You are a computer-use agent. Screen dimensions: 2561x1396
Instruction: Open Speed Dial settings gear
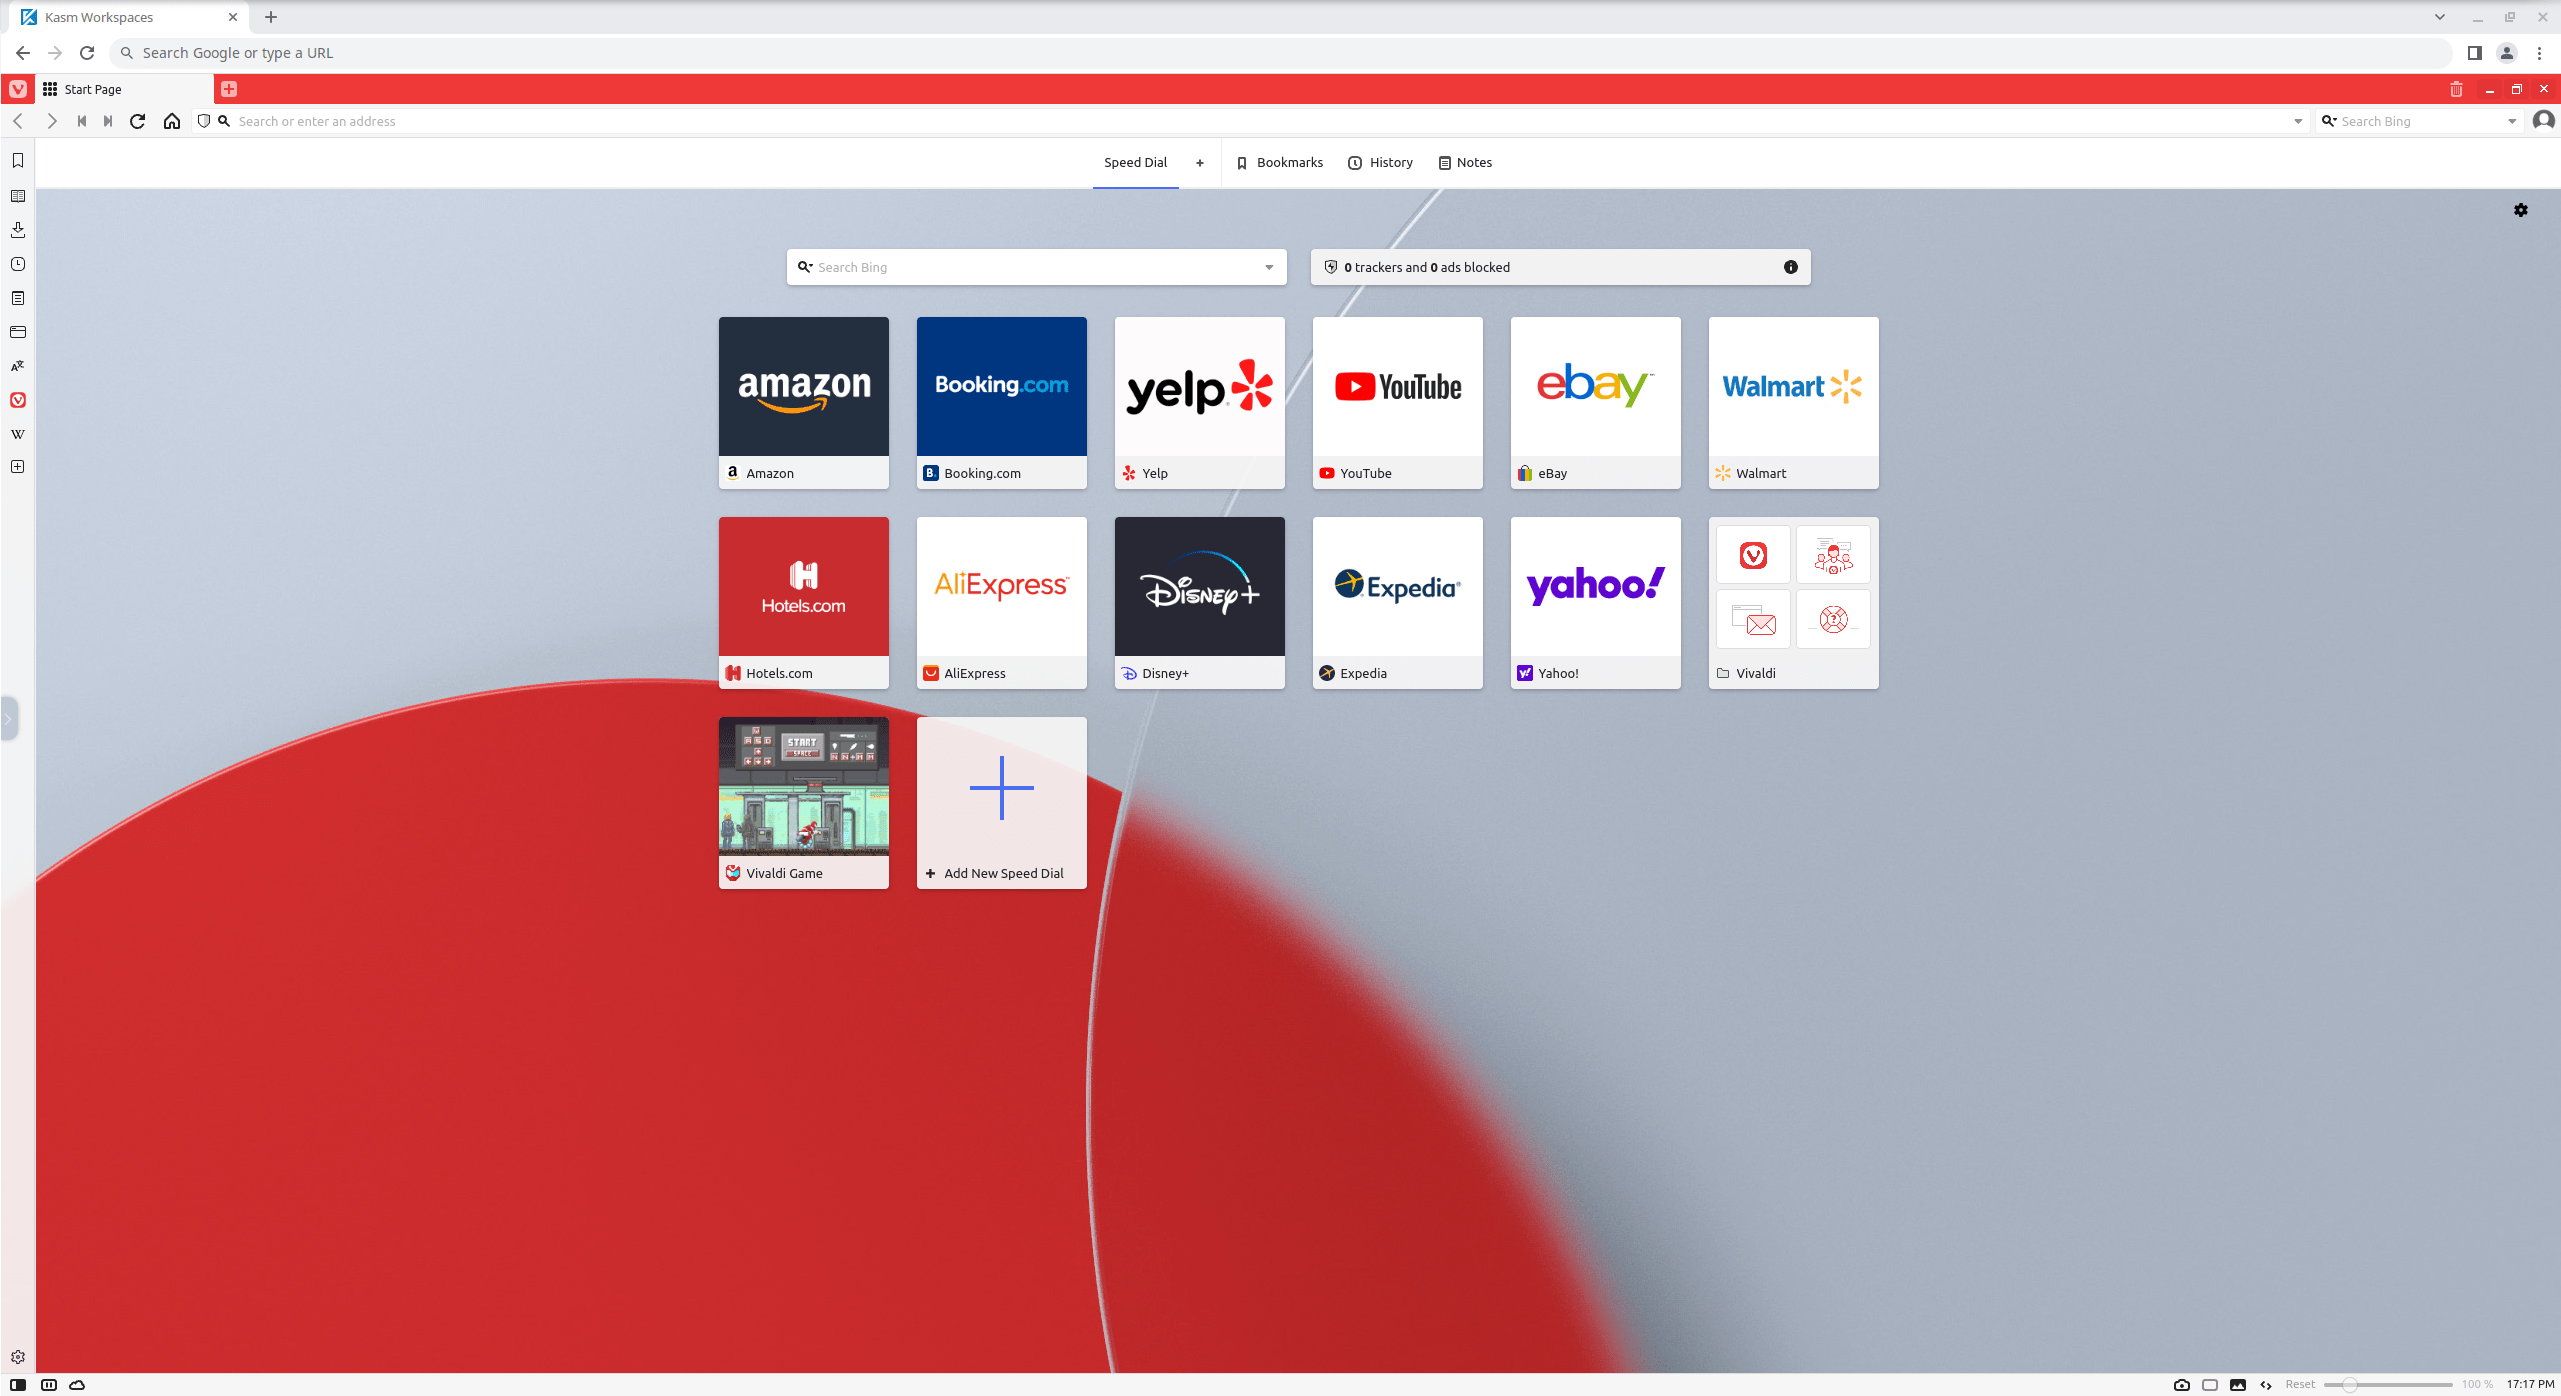click(x=2521, y=210)
